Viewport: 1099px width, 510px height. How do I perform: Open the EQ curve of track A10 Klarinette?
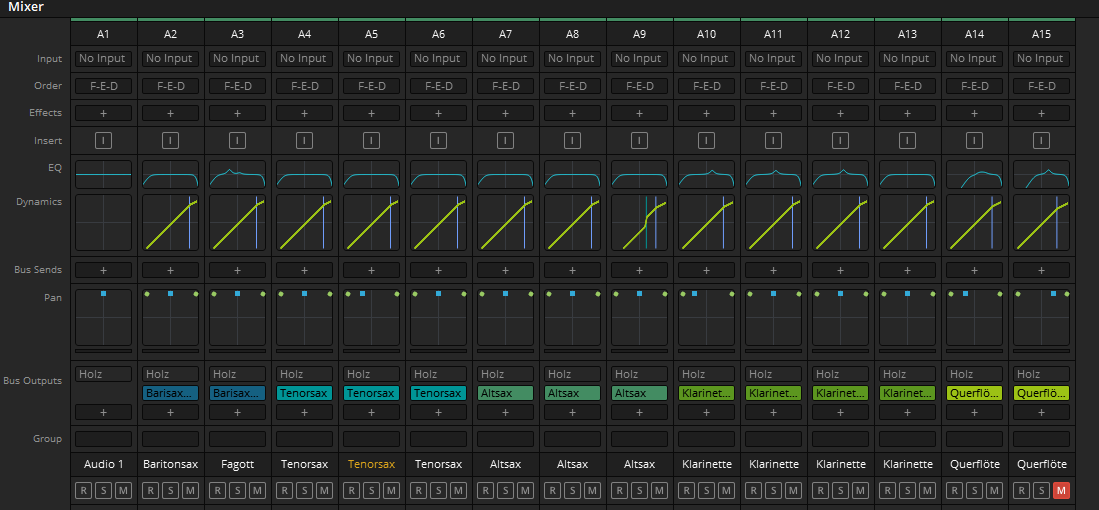coord(706,174)
